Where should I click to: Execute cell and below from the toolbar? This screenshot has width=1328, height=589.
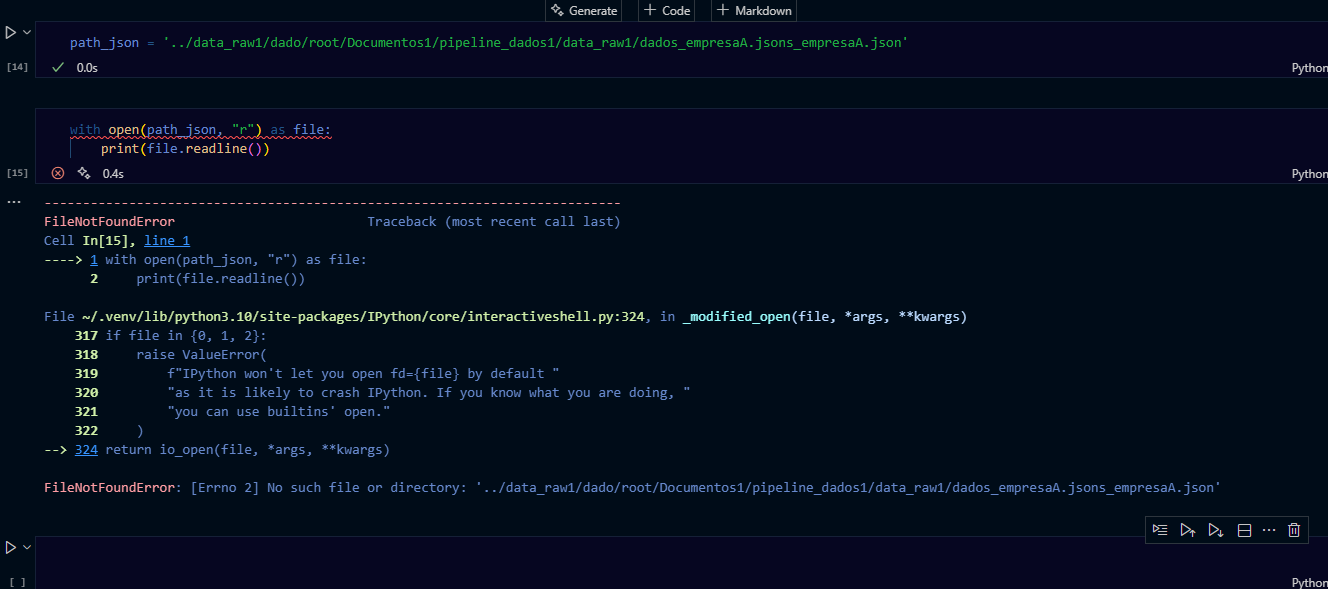[1216, 530]
